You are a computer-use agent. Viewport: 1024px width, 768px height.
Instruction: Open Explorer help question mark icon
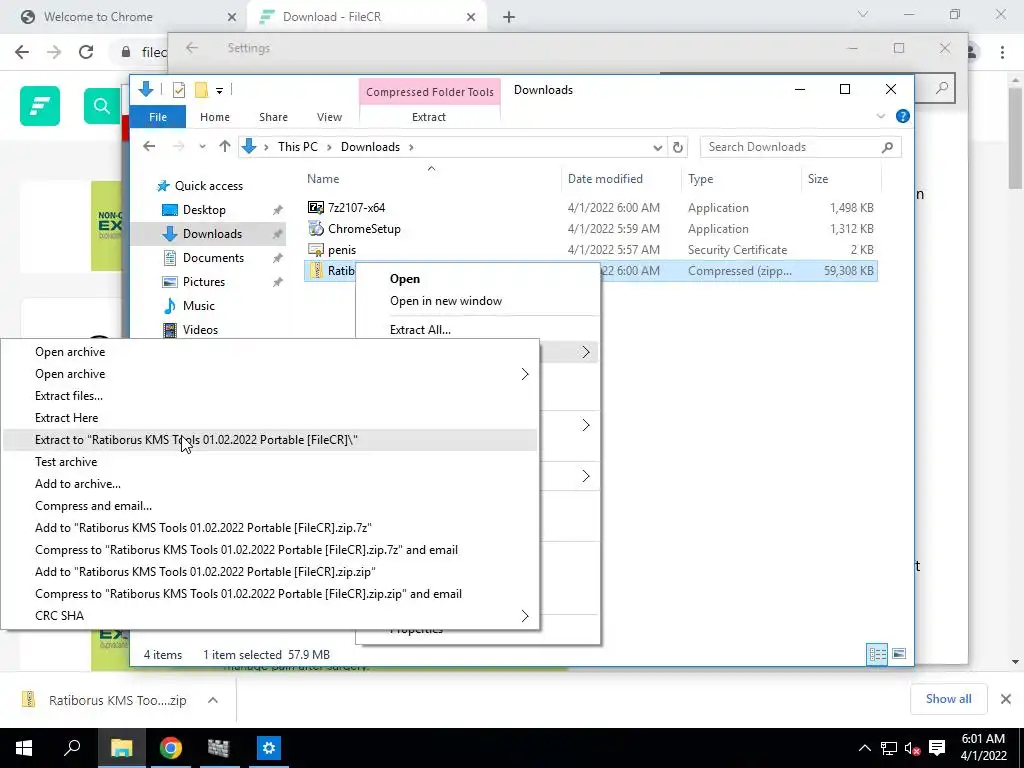pos(903,116)
